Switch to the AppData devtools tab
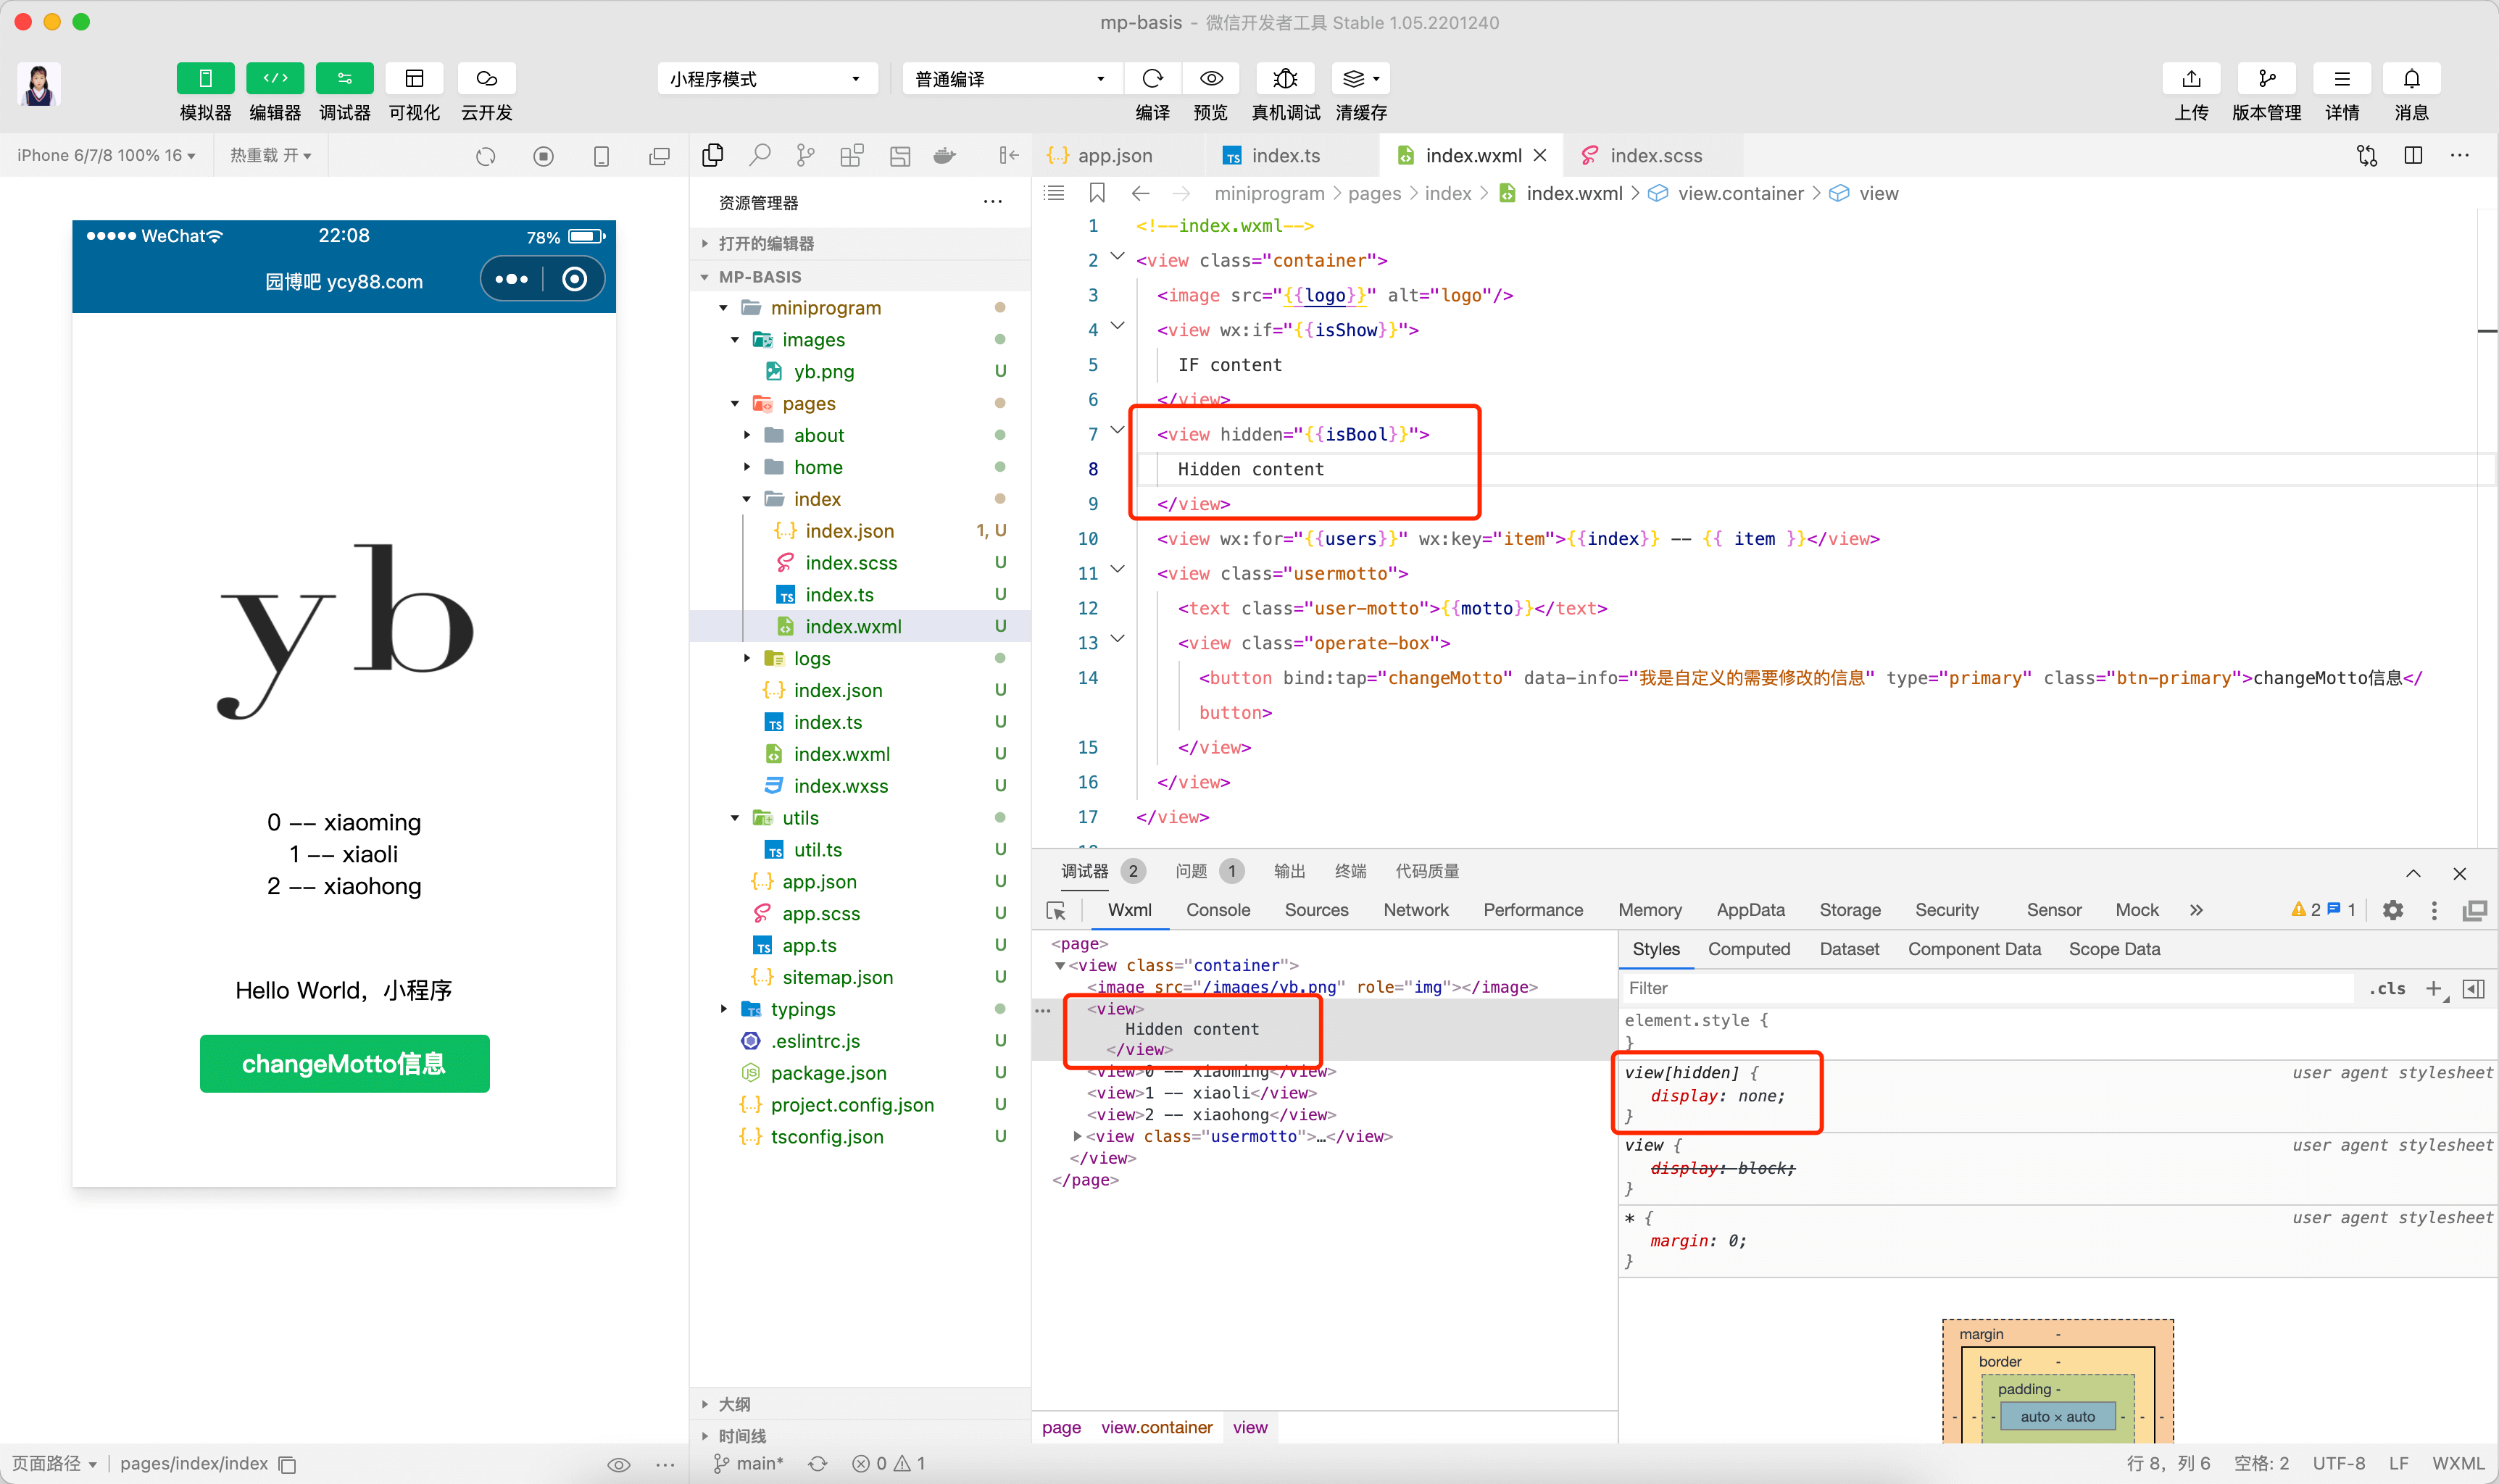This screenshot has width=2499, height=1484. click(x=1750, y=910)
